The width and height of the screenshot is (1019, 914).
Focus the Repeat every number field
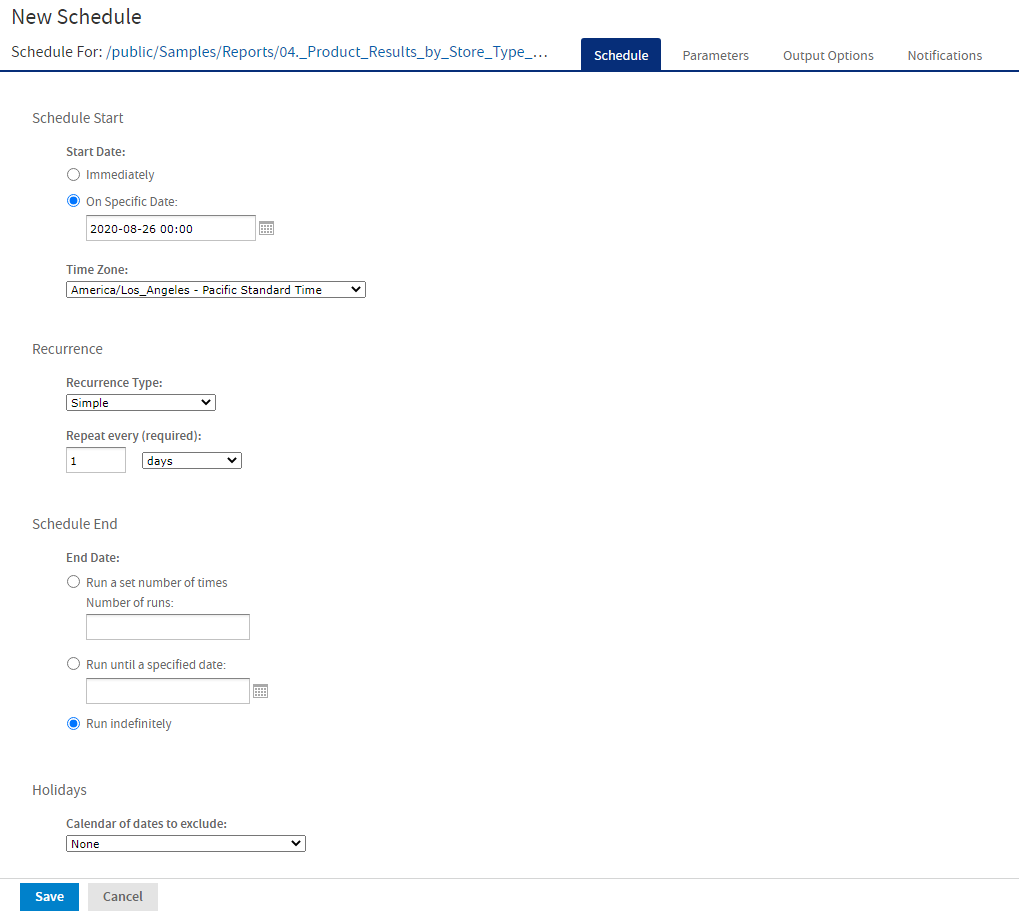[96, 460]
